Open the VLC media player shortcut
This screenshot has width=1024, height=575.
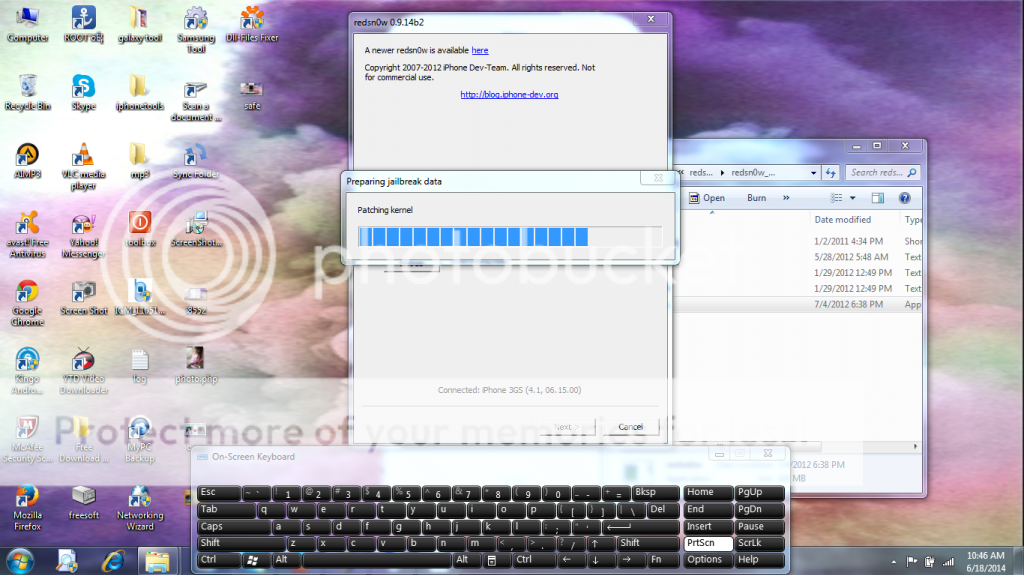pos(84,155)
